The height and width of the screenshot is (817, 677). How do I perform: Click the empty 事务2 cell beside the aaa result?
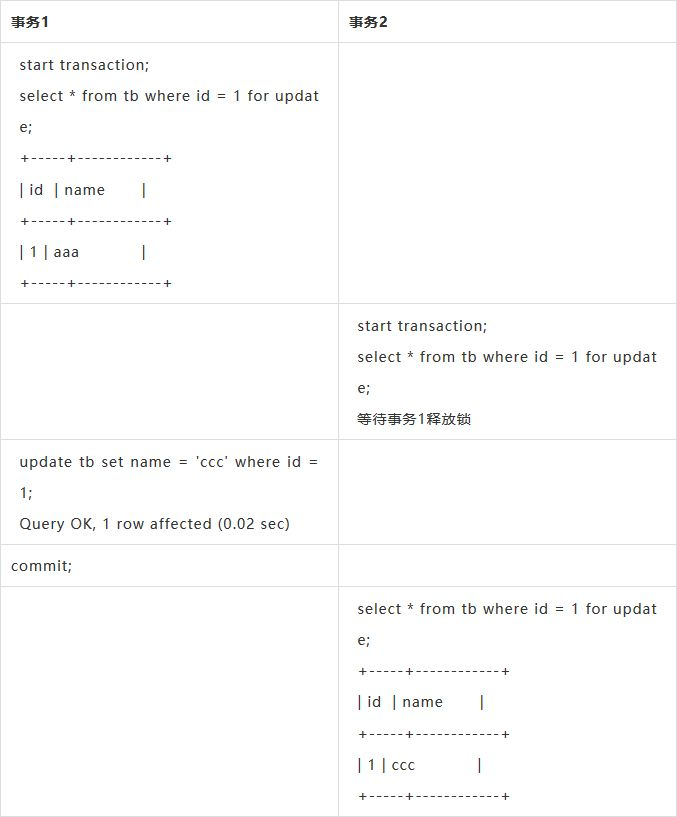click(x=507, y=173)
